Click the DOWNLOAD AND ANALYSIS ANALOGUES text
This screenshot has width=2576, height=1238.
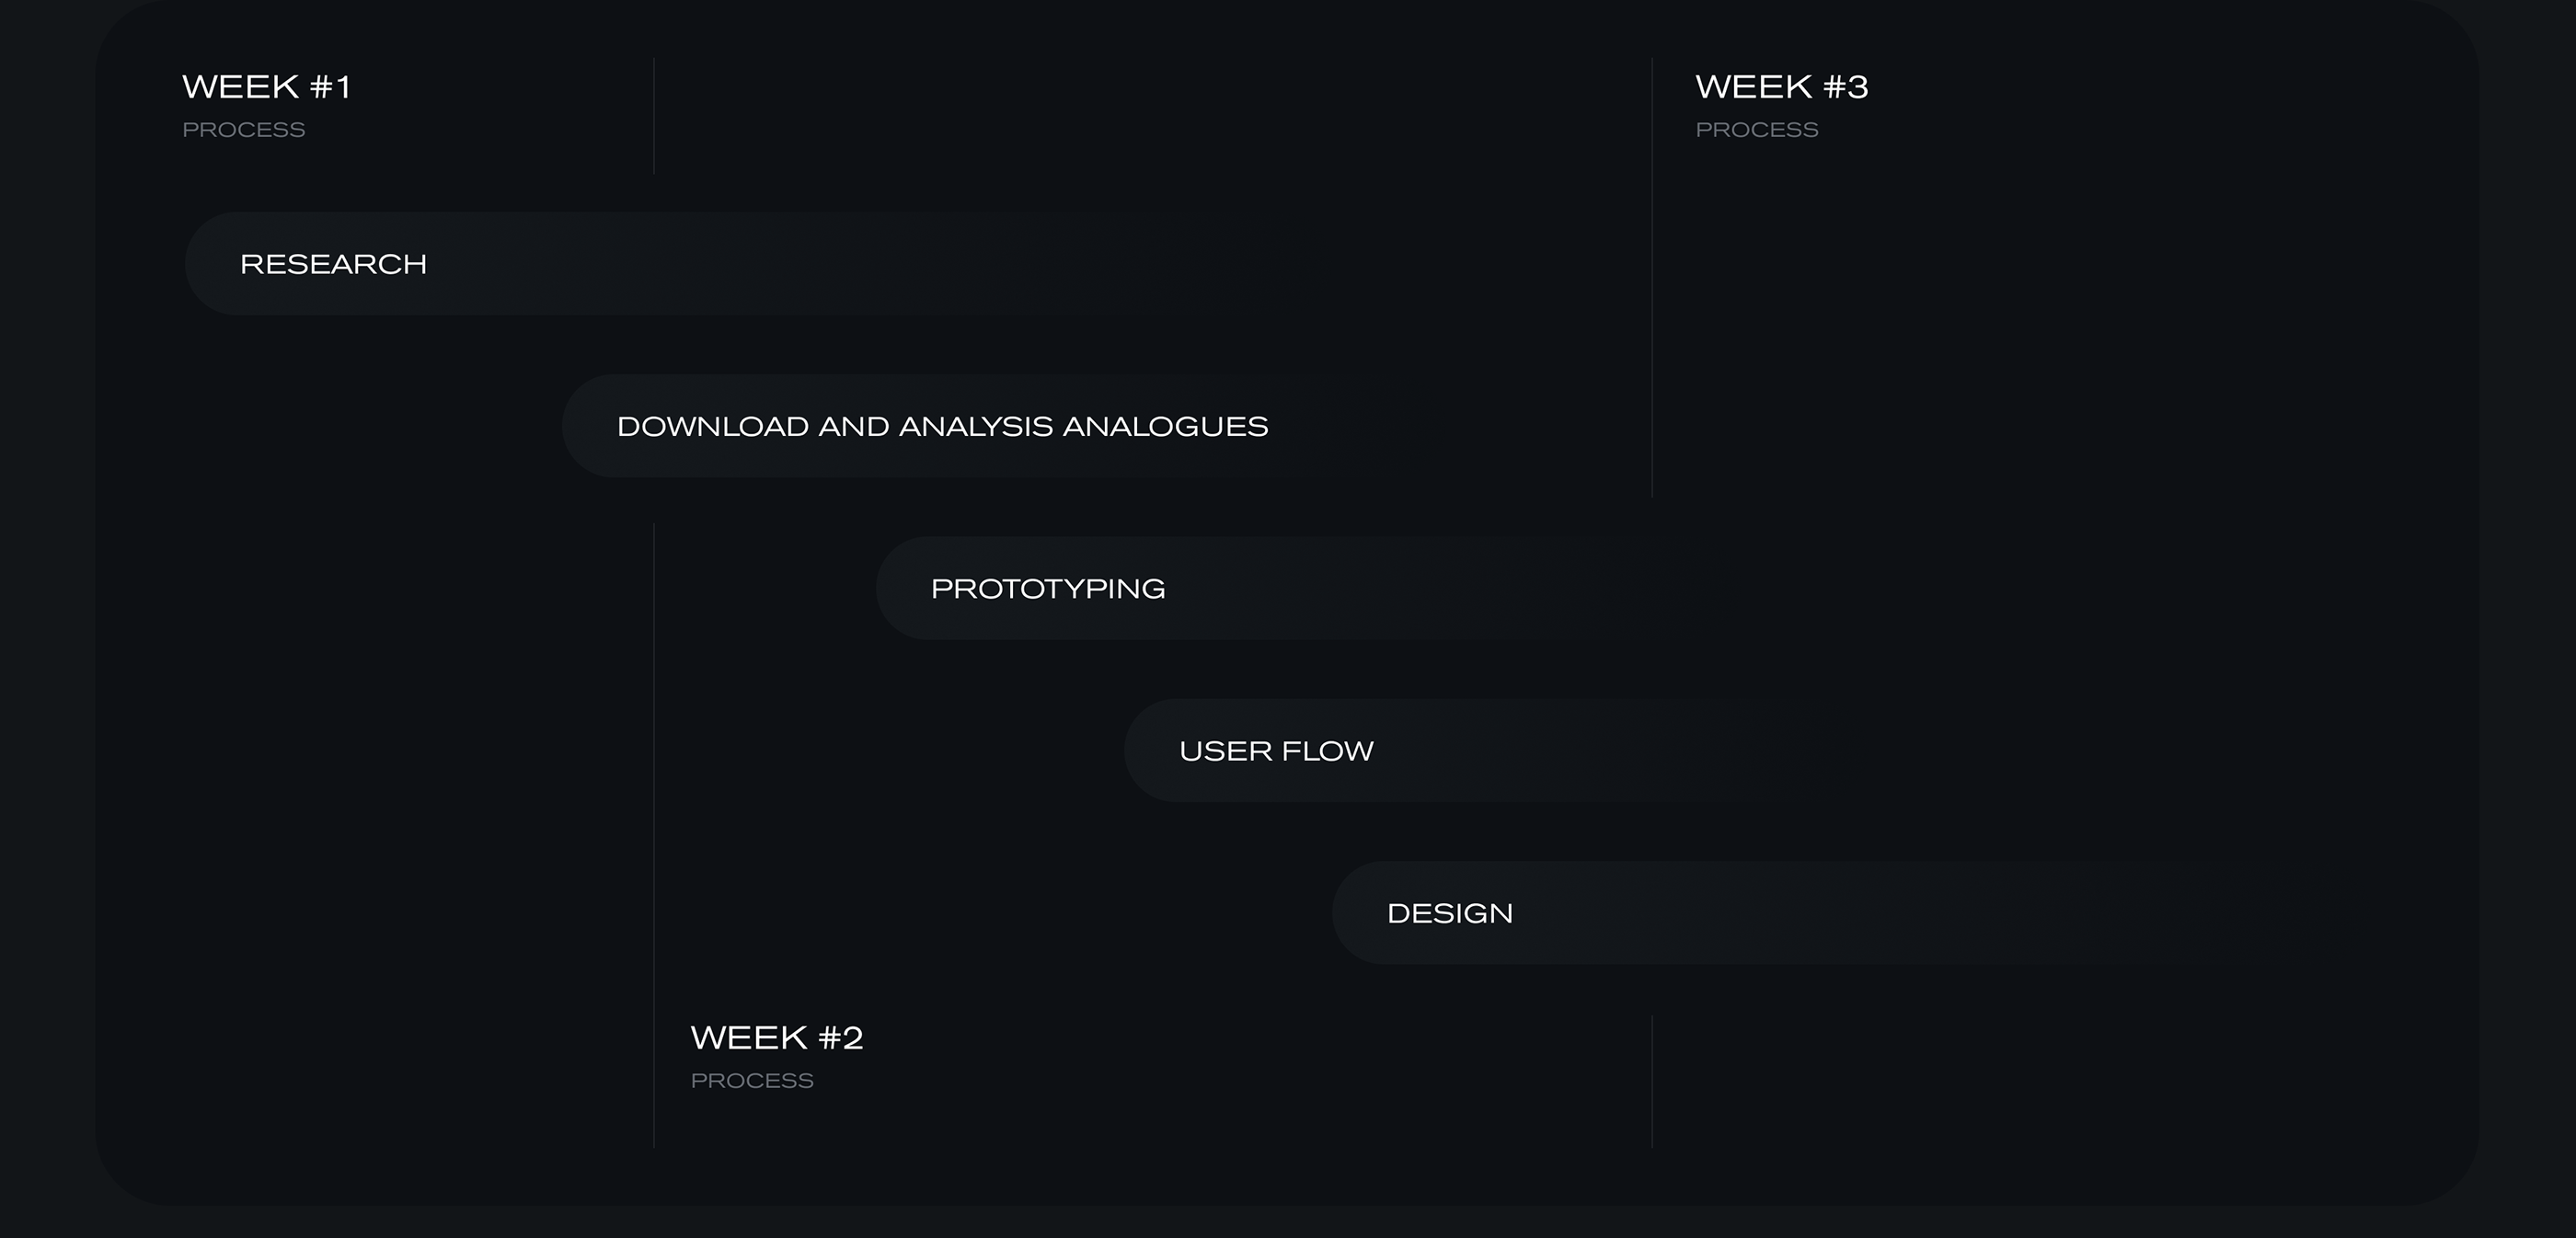pos(942,426)
